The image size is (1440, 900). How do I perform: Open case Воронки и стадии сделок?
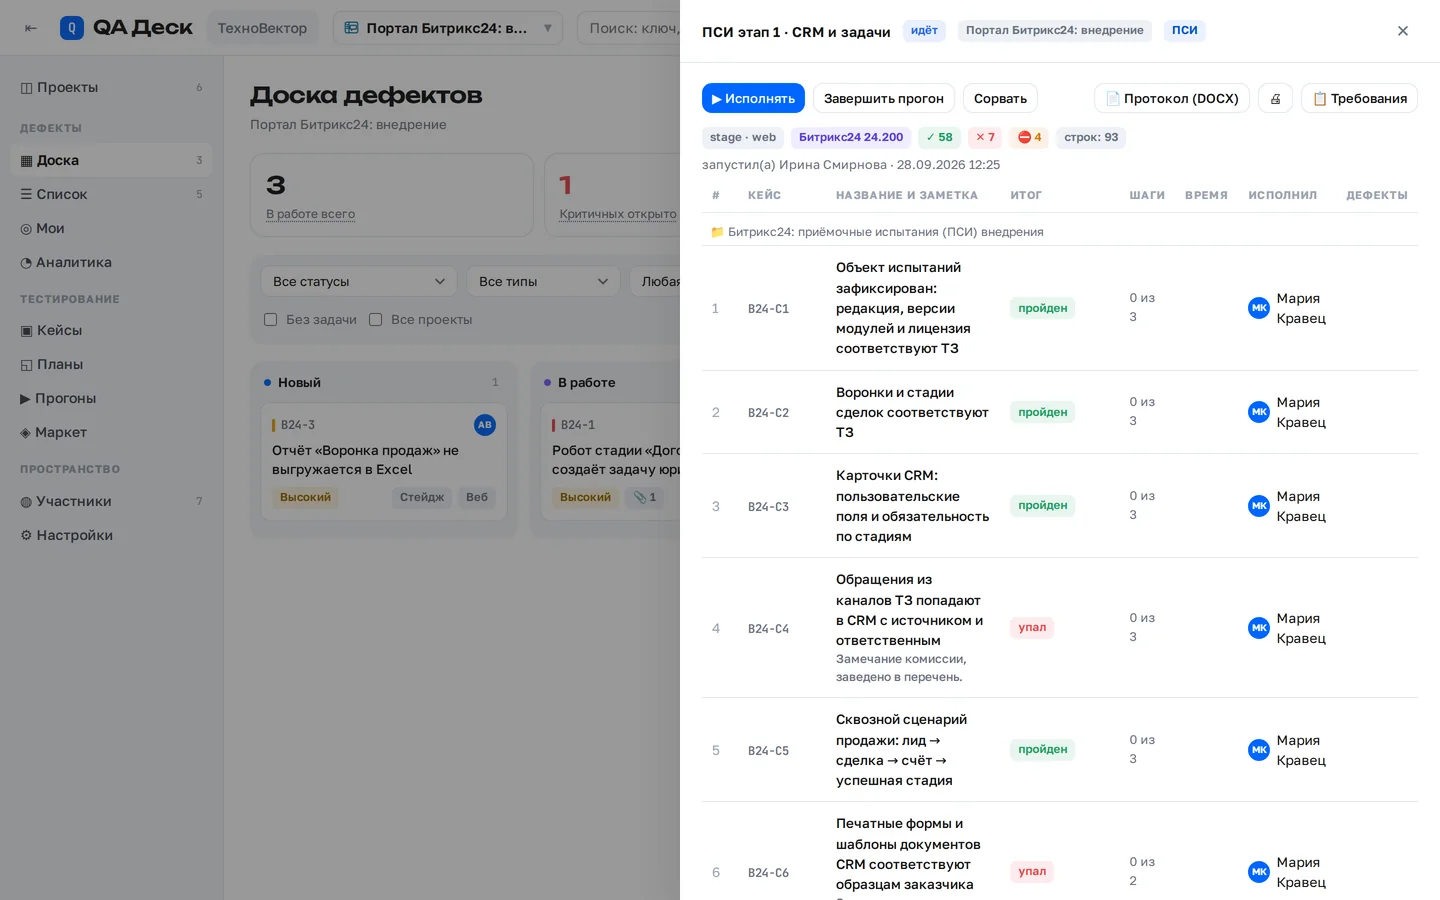click(912, 412)
